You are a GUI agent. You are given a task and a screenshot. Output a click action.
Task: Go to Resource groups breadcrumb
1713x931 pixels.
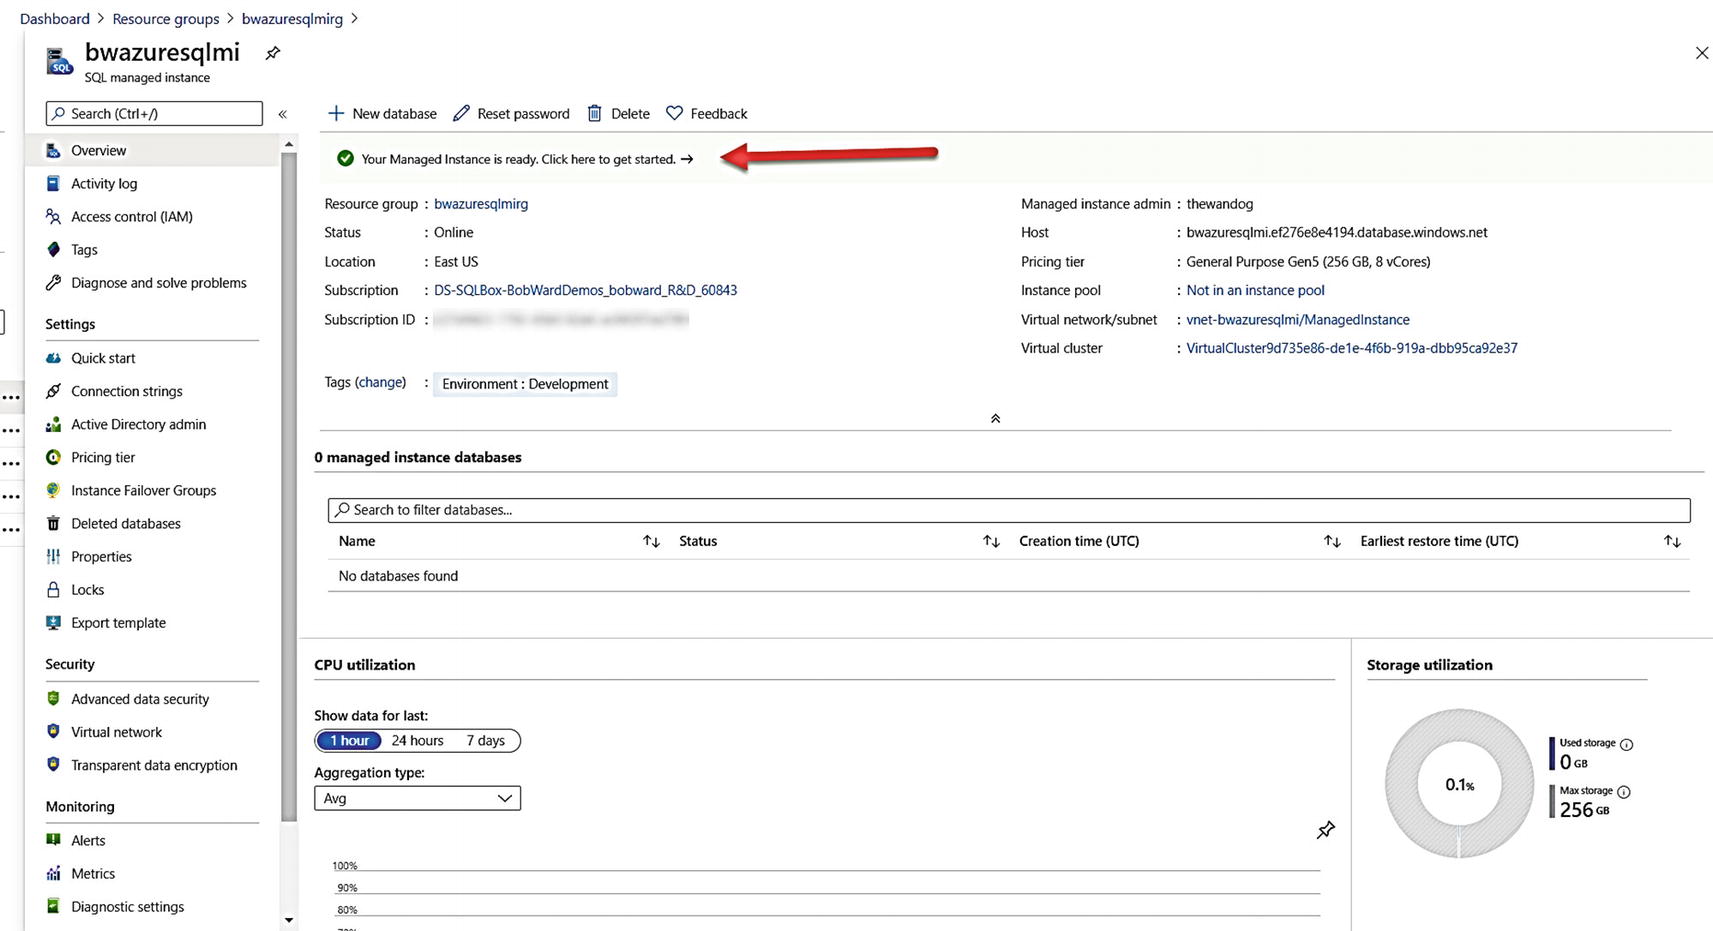[166, 19]
